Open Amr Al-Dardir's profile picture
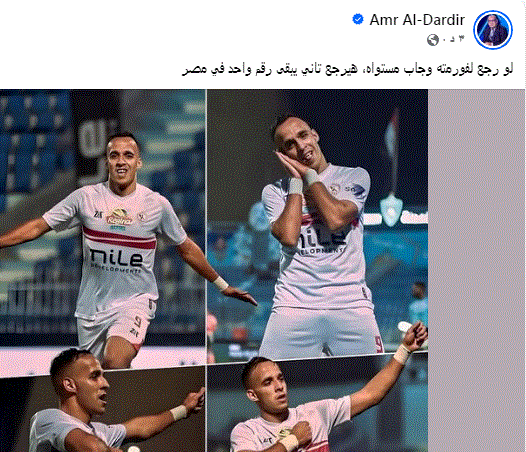526x452 pixels. point(493,30)
